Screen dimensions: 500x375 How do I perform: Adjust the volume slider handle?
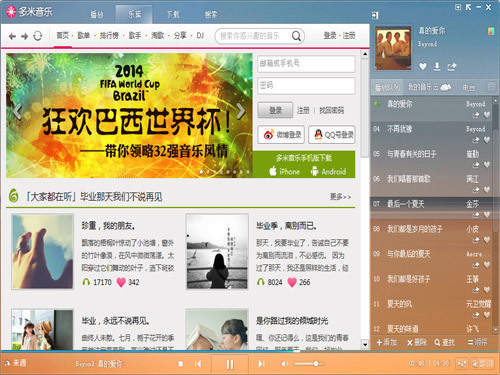tap(315, 364)
